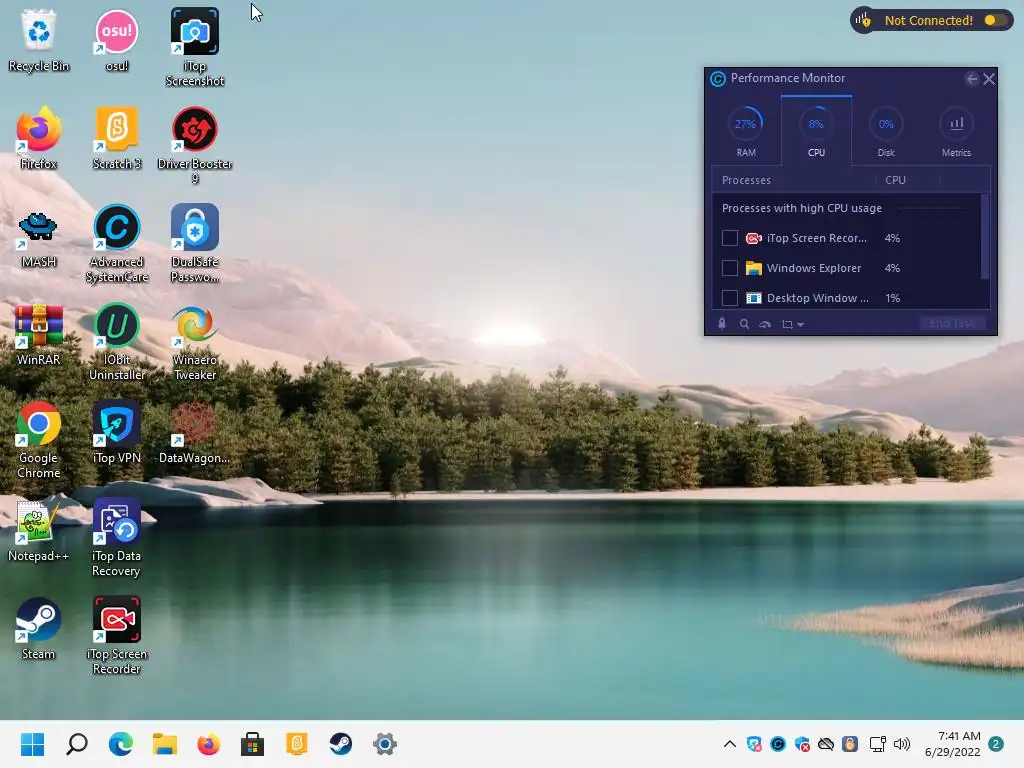Viewport: 1024px width, 768px height.
Task: Select the Driver Booster 9 desktop icon
Action: [195, 145]
